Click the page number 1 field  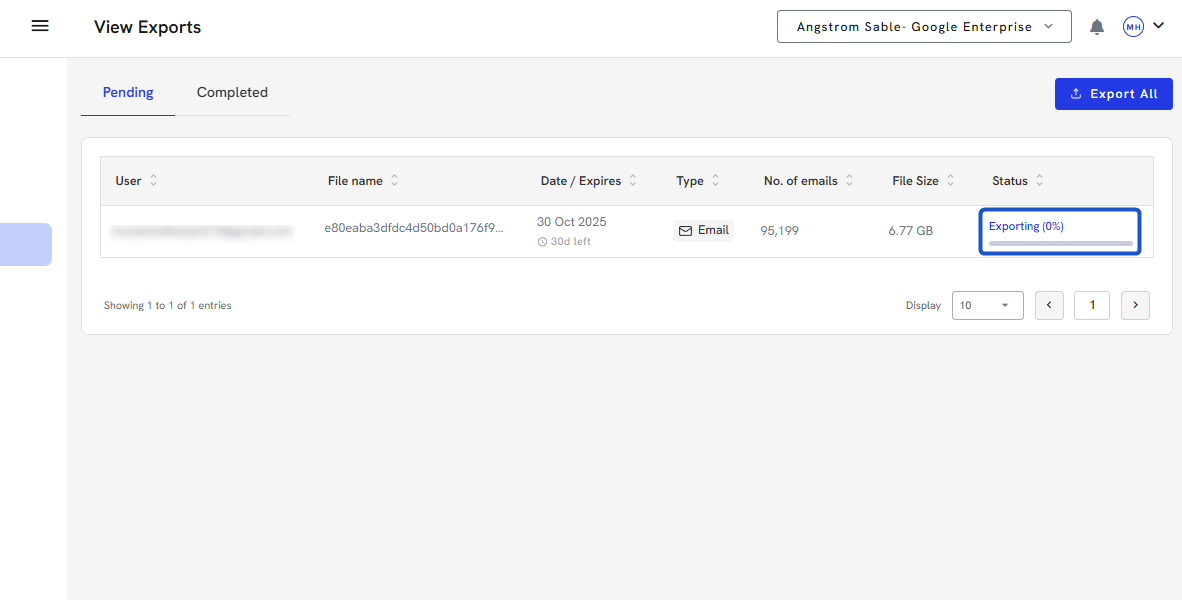point(1092,305)
